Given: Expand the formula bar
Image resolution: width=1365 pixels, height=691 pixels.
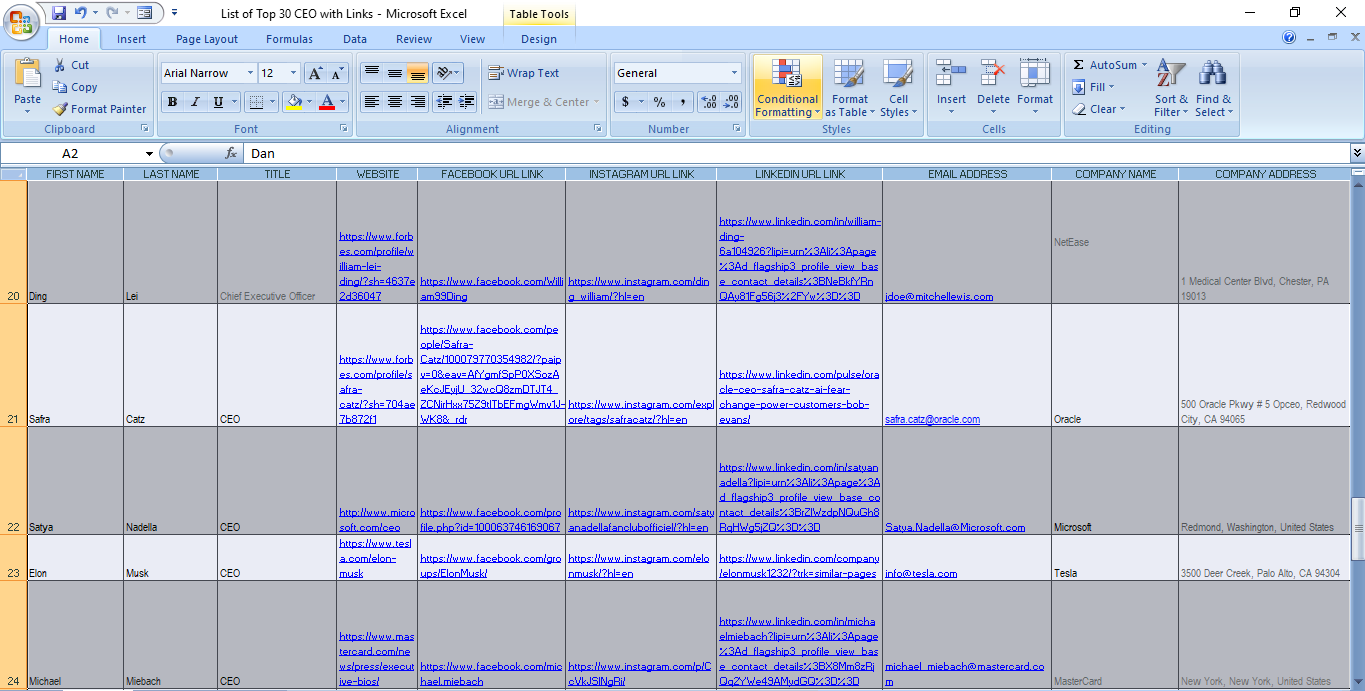Looking at the screenshot, I should (1357, 153).
